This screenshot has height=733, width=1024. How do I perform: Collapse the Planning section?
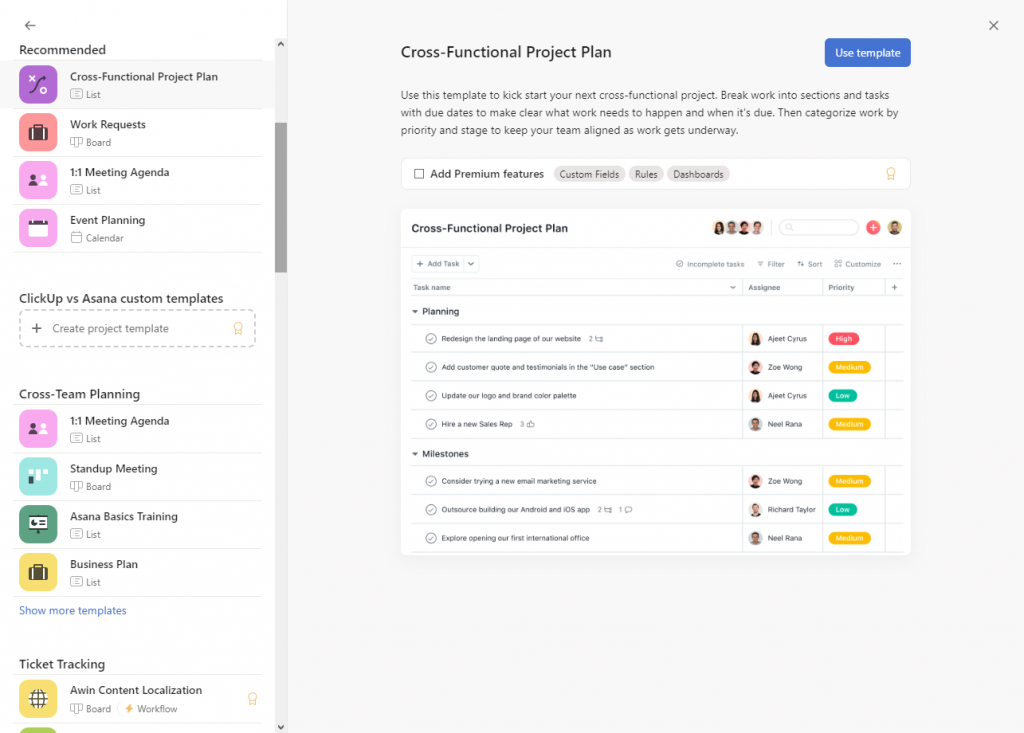[x=415, y=312]
